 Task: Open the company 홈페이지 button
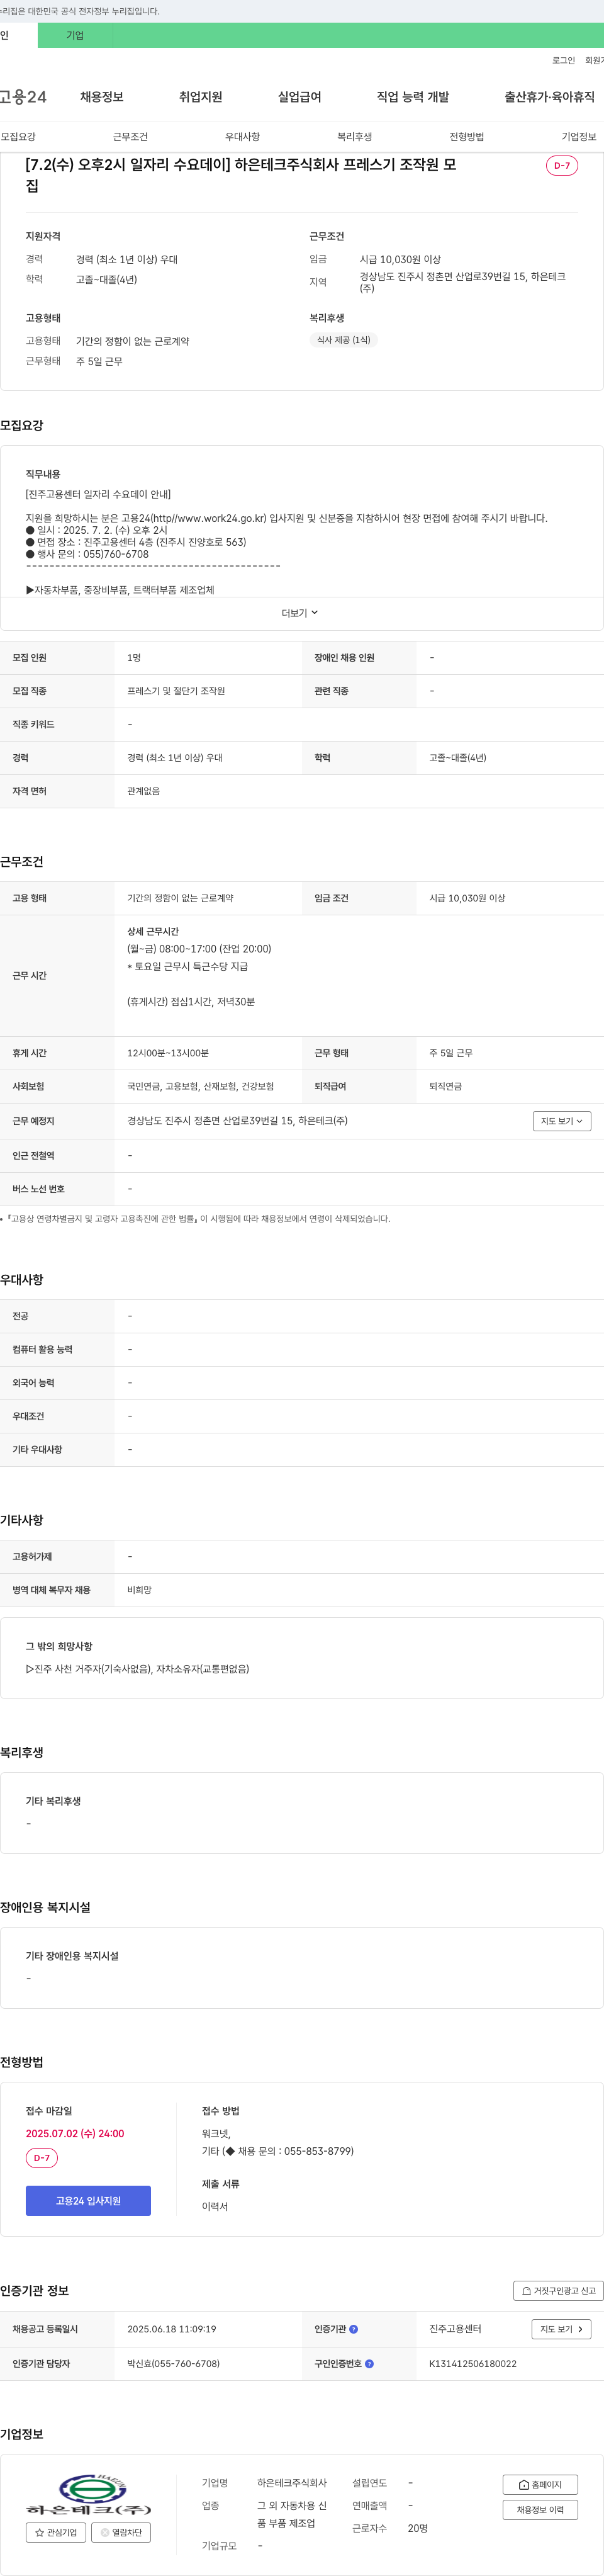point(540,2485)
